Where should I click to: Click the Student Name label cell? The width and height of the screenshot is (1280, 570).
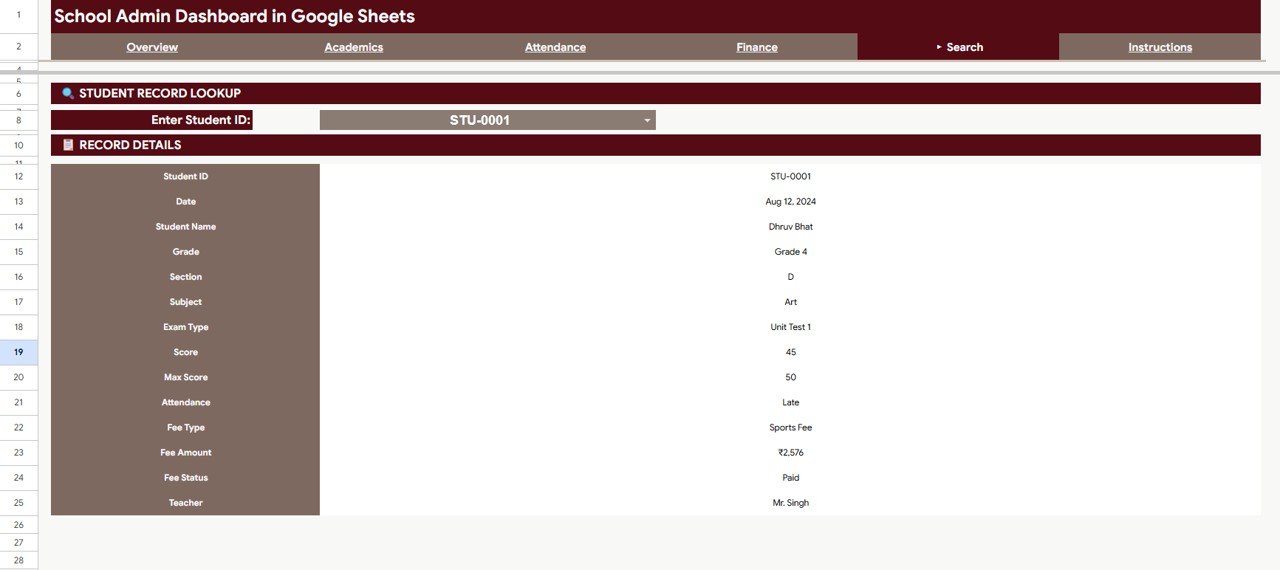click(x=185, y=226)
